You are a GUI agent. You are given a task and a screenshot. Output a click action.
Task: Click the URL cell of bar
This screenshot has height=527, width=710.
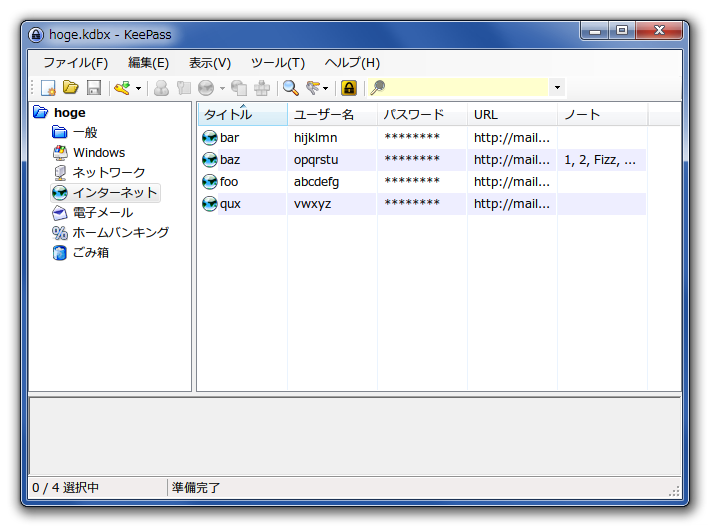click(512, 138)
